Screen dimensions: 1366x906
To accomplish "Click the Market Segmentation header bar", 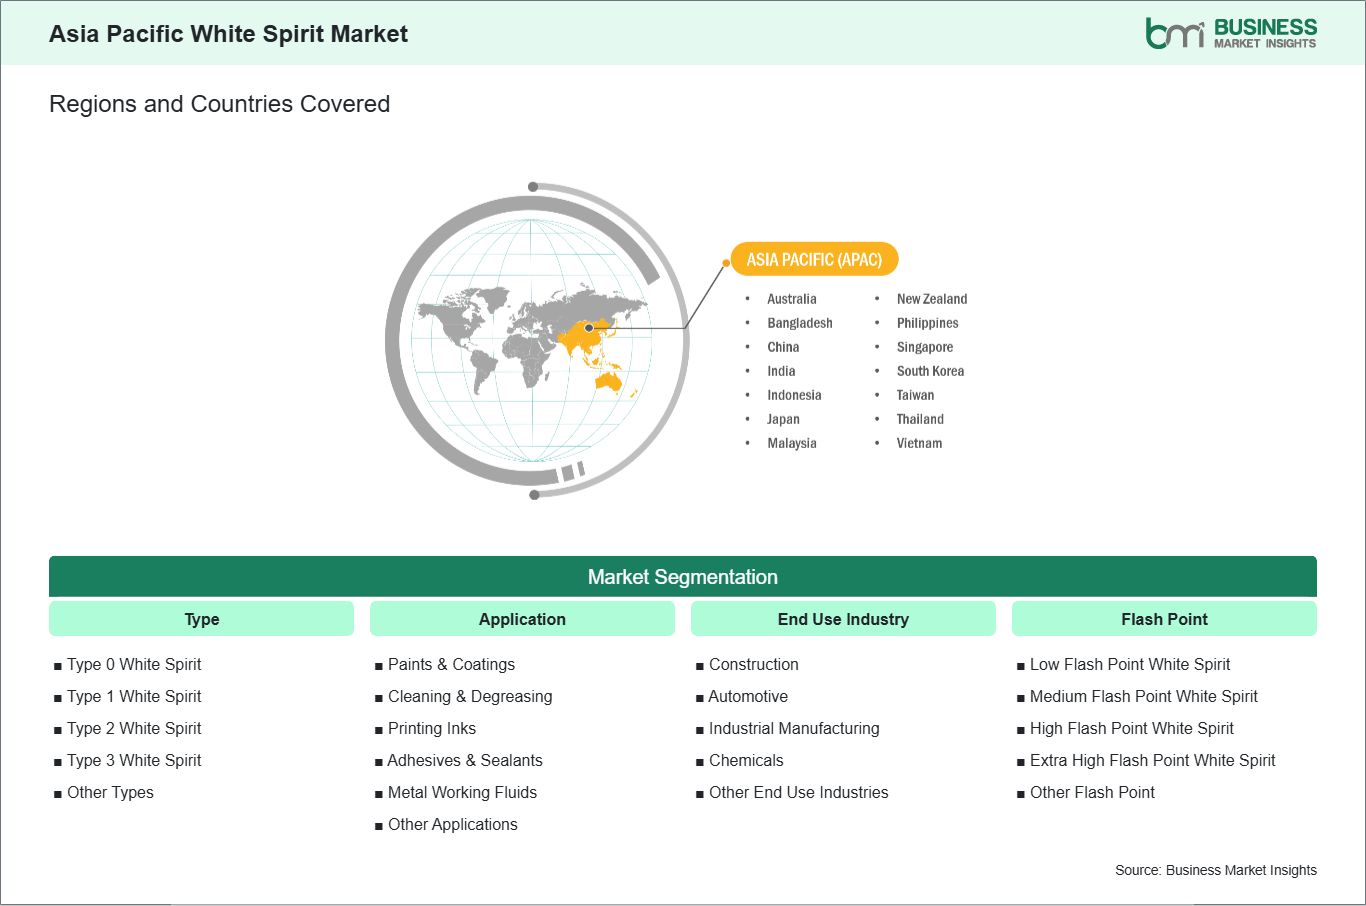I will coord(683,577).
